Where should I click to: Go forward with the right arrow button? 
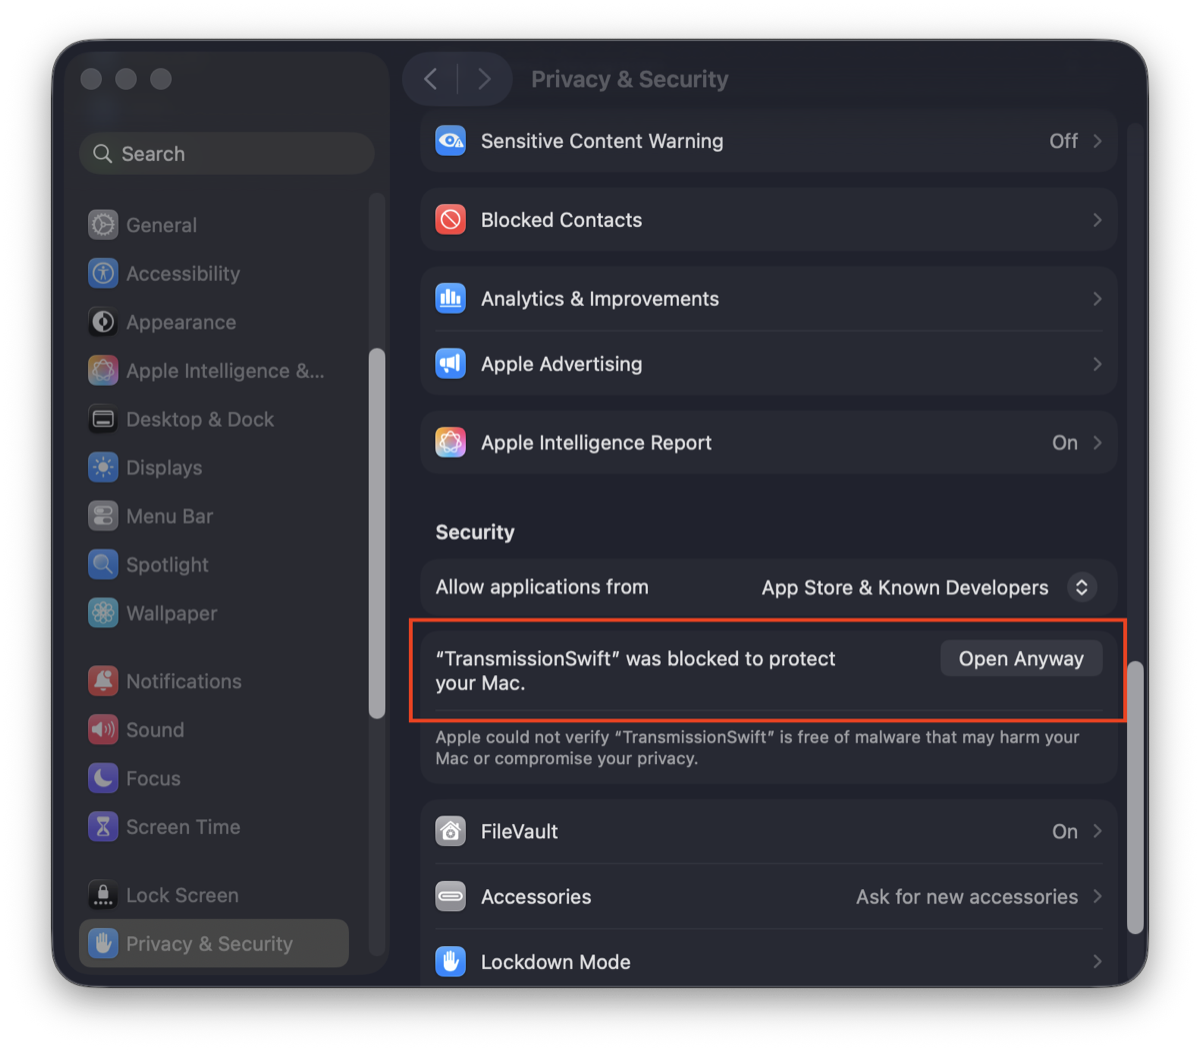click(x=485, y=79)
